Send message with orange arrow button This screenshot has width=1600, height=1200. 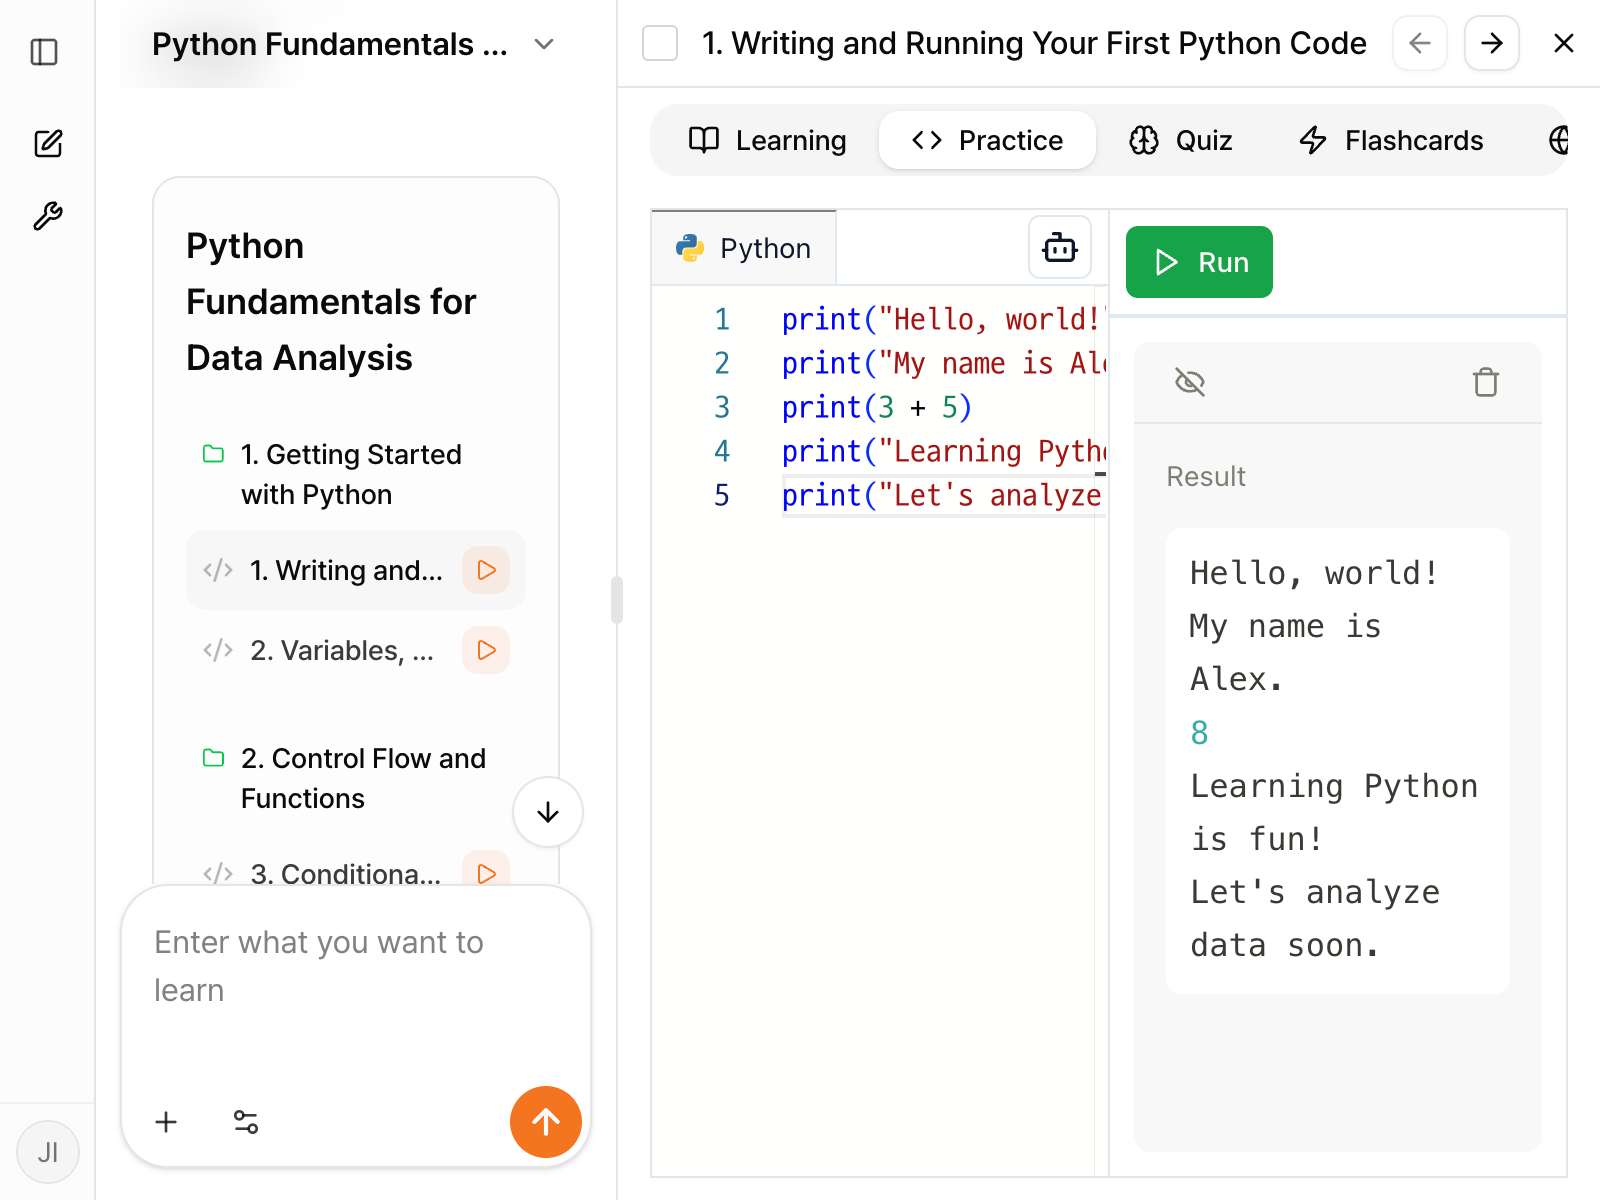pyautogui.click(x=546, y=1122)
